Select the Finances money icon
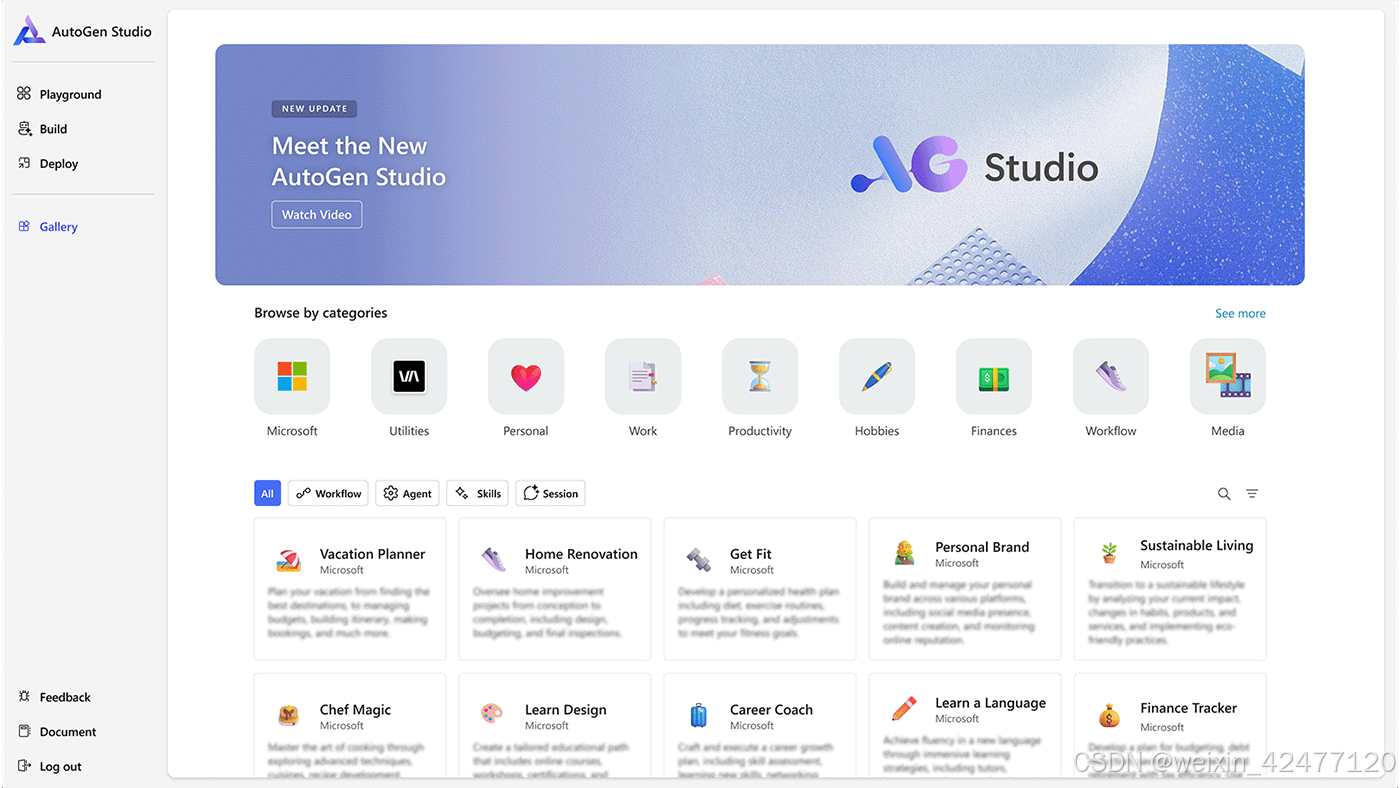The width and height of the screenshot is (1400, 788). point(994,376)
